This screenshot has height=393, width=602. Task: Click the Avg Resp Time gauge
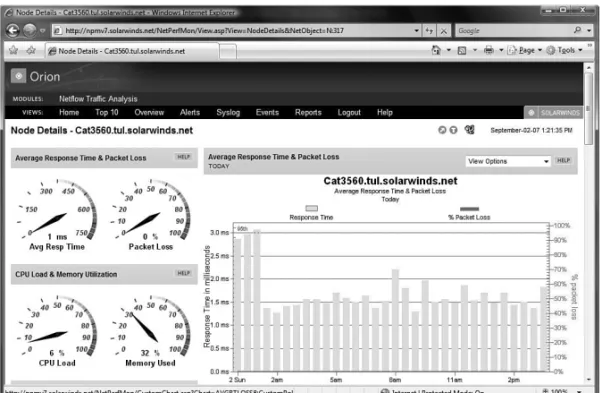click(x=57, y=214)
